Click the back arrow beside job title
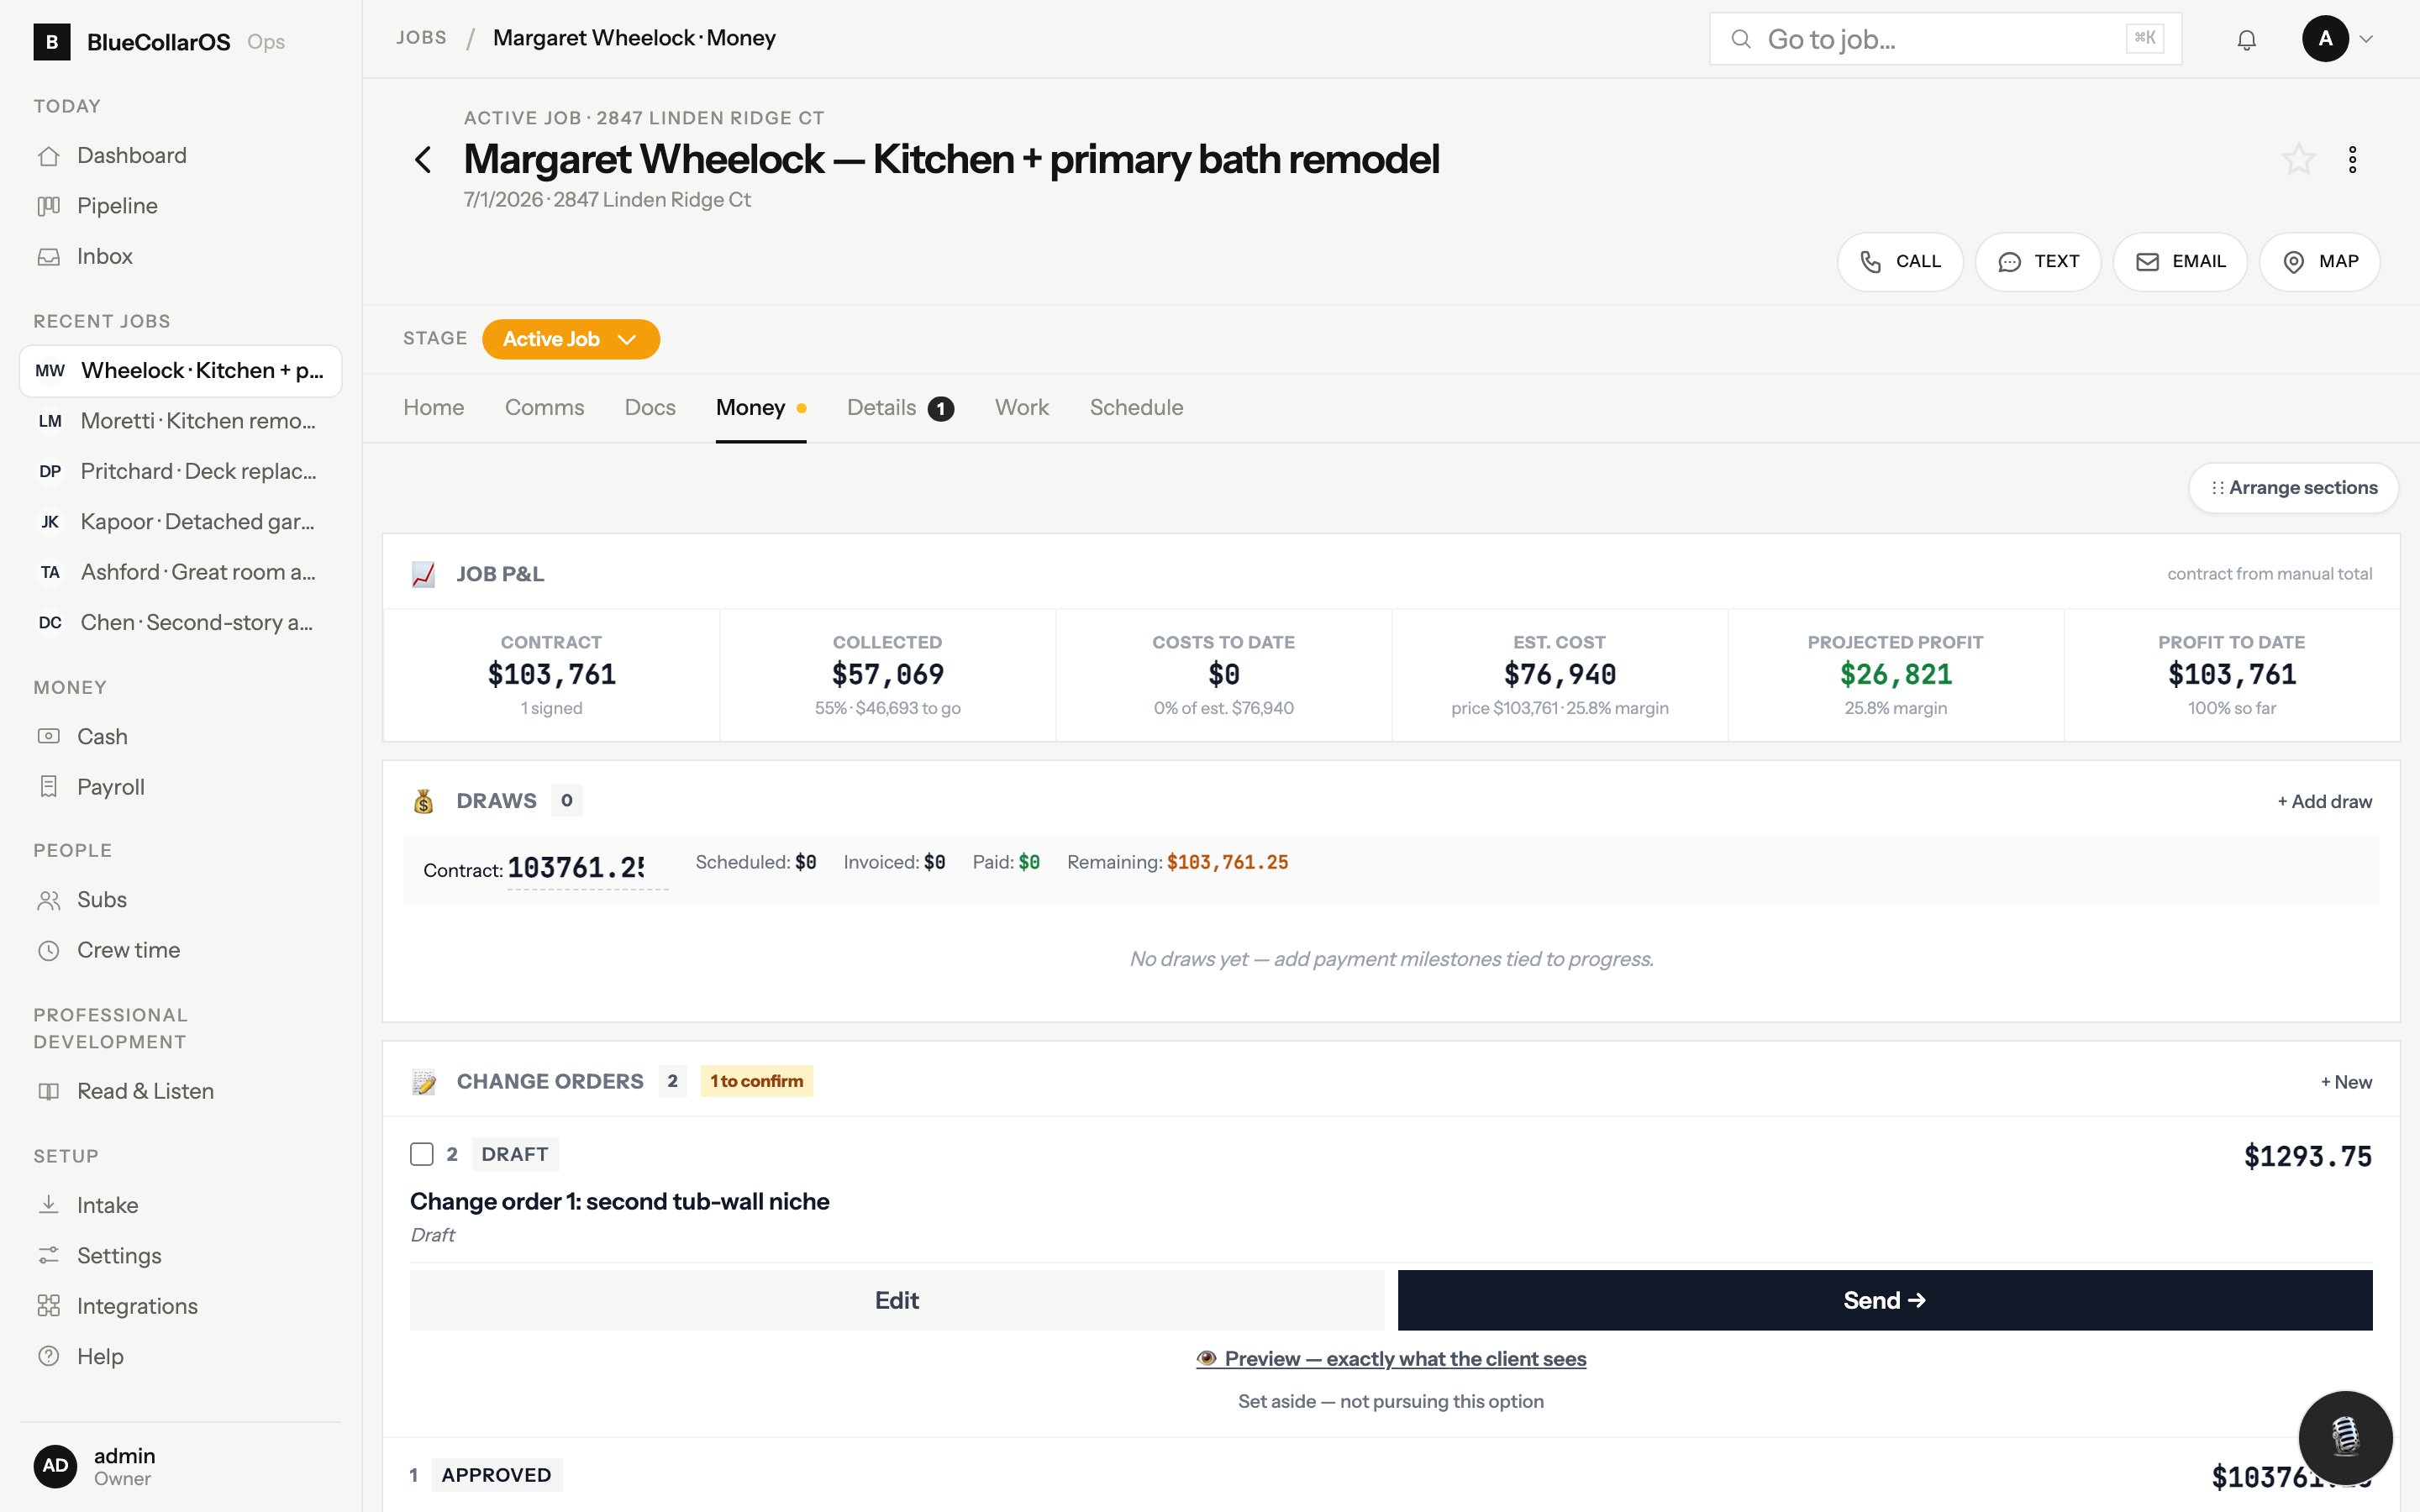 click(423, 159)
